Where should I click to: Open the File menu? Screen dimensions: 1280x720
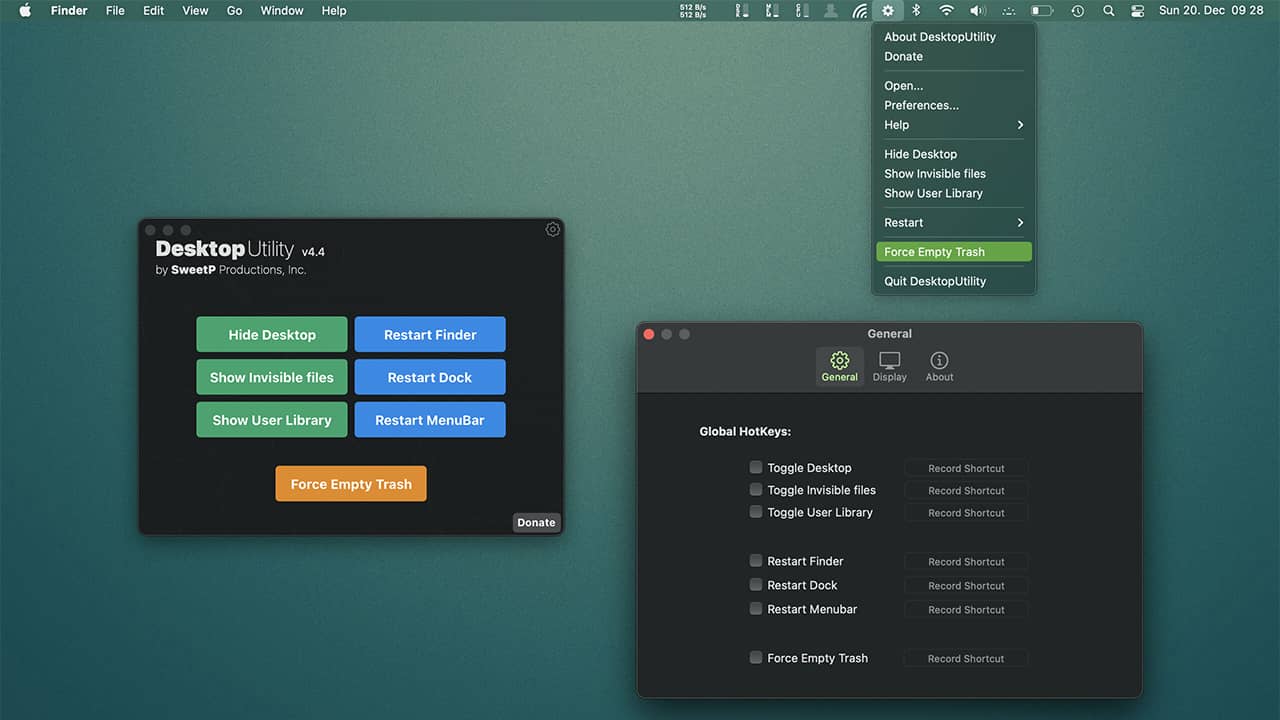click(115, 11)
